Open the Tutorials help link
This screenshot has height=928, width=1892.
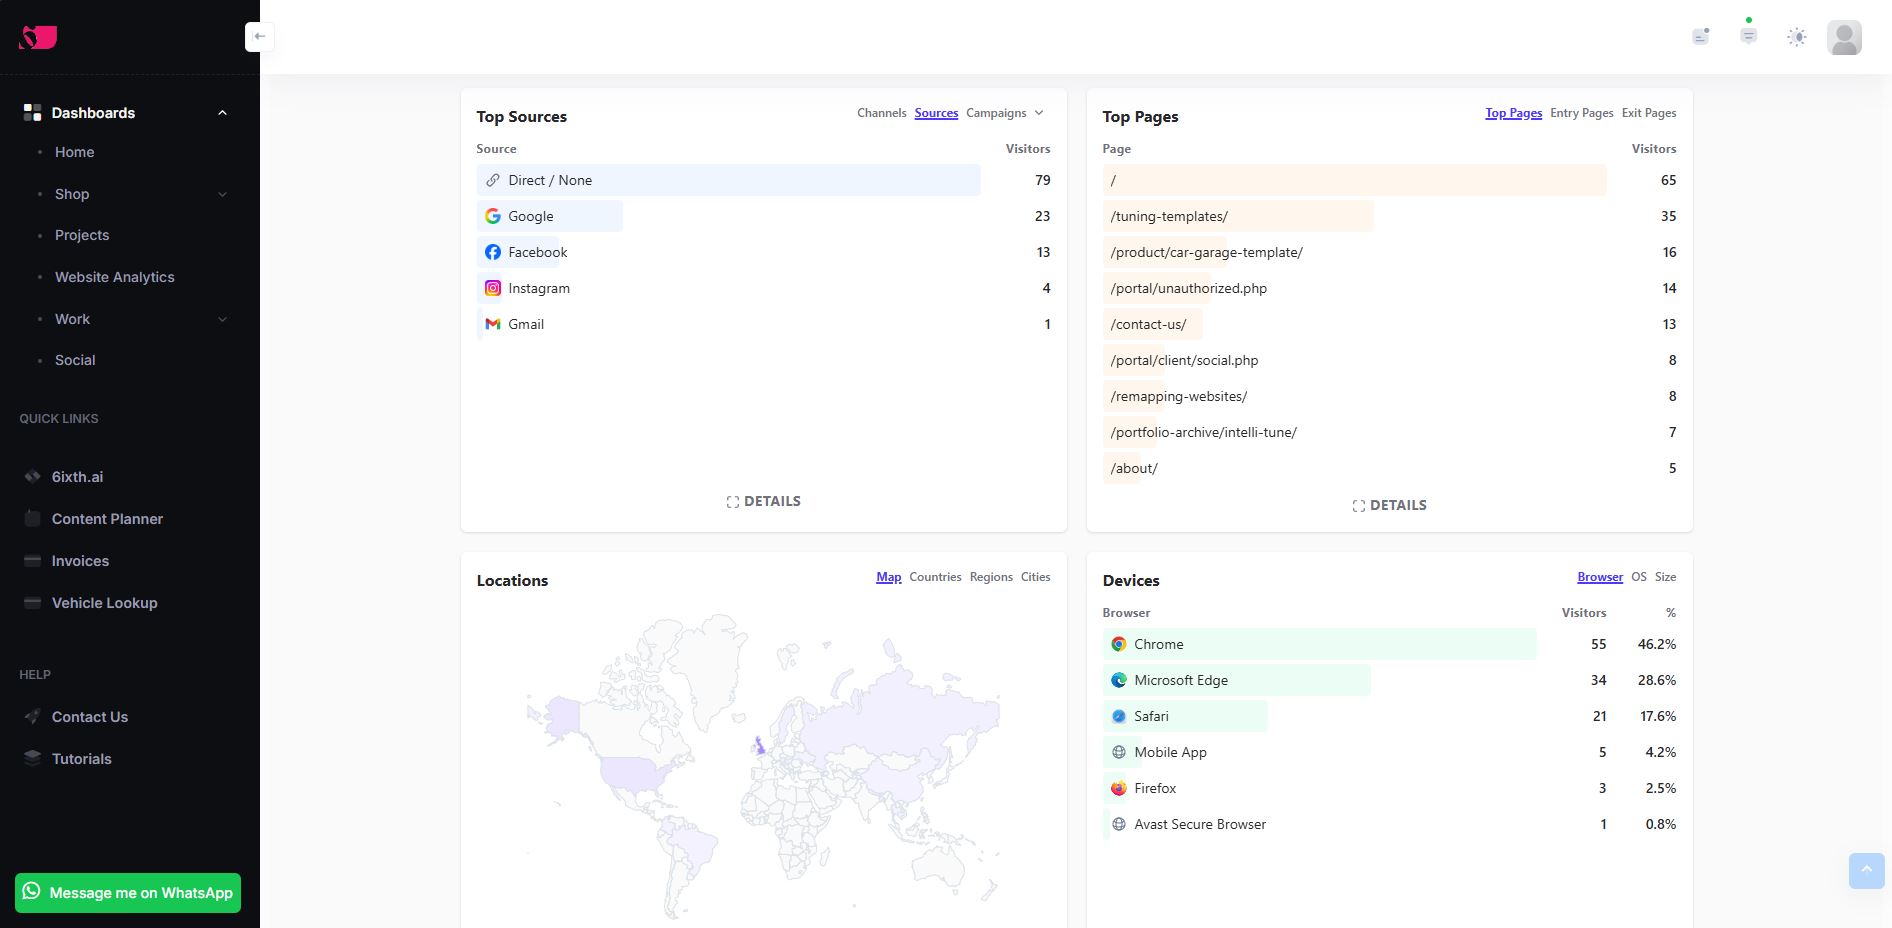coord(81,759)
